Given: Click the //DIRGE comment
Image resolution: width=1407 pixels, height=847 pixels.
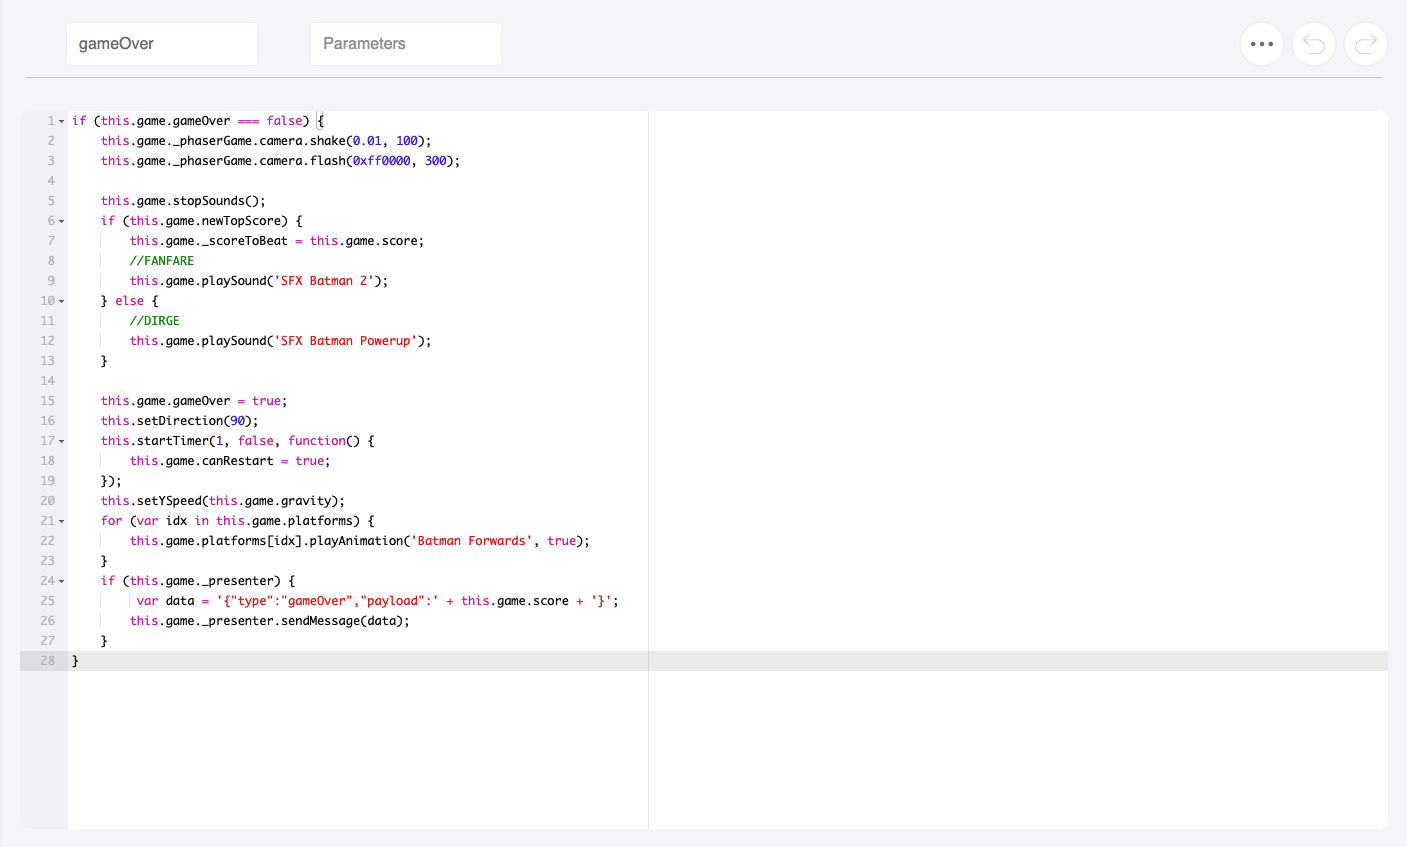Looking at the screenshot, I should (x=155, y=321).
